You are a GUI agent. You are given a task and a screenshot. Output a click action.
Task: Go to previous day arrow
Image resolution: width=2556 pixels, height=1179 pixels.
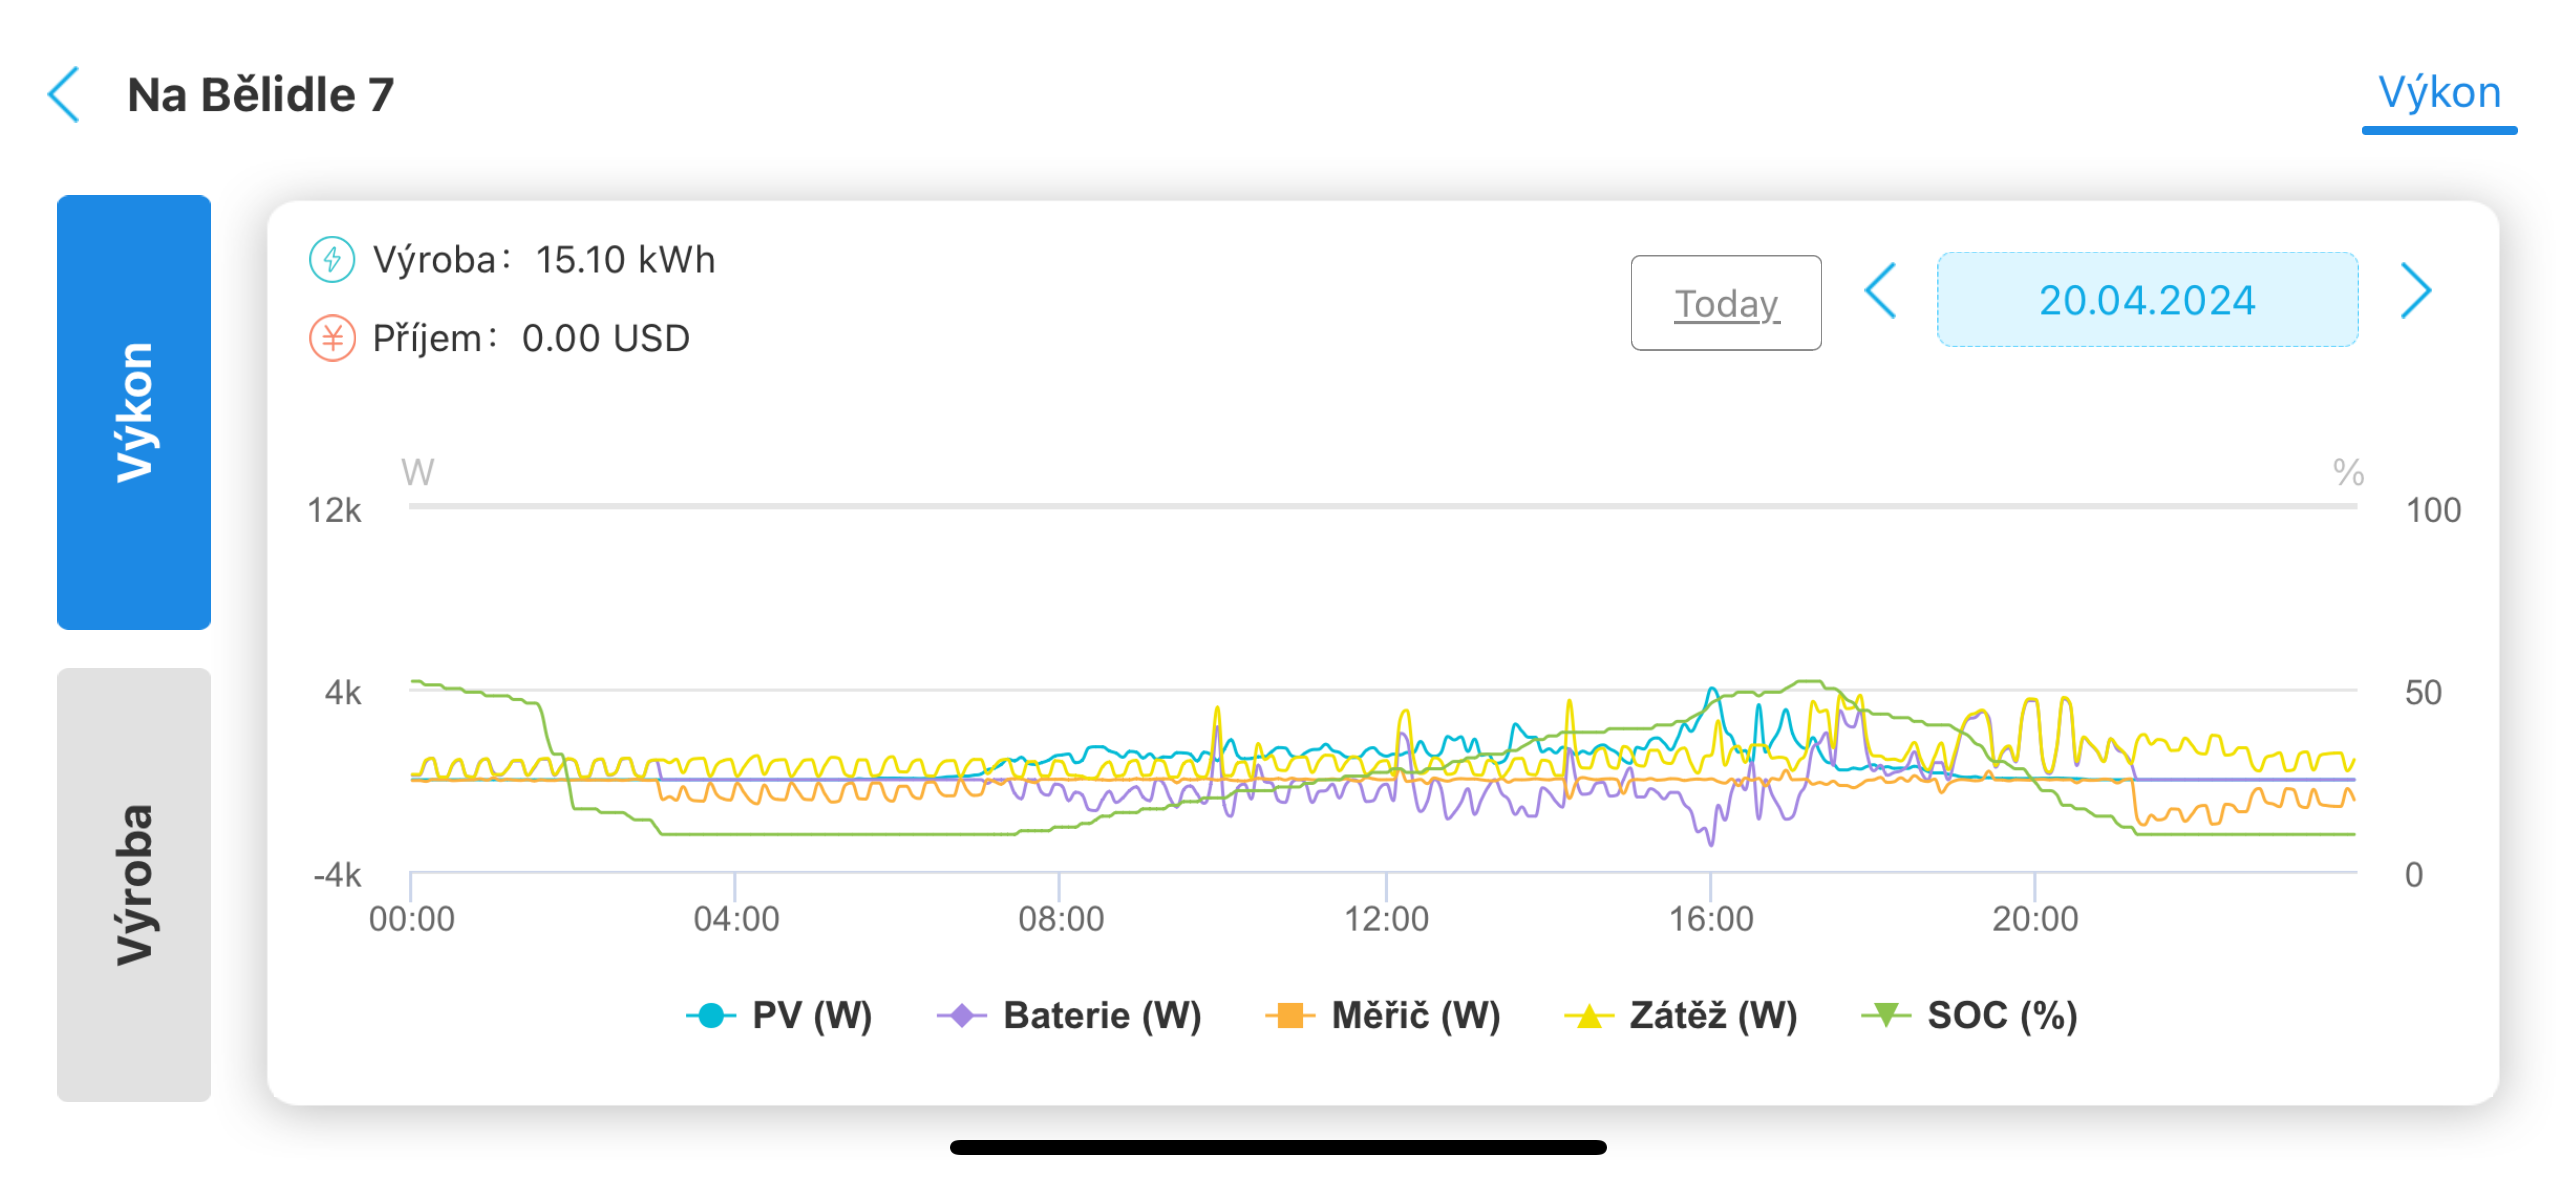point(1880,291)
